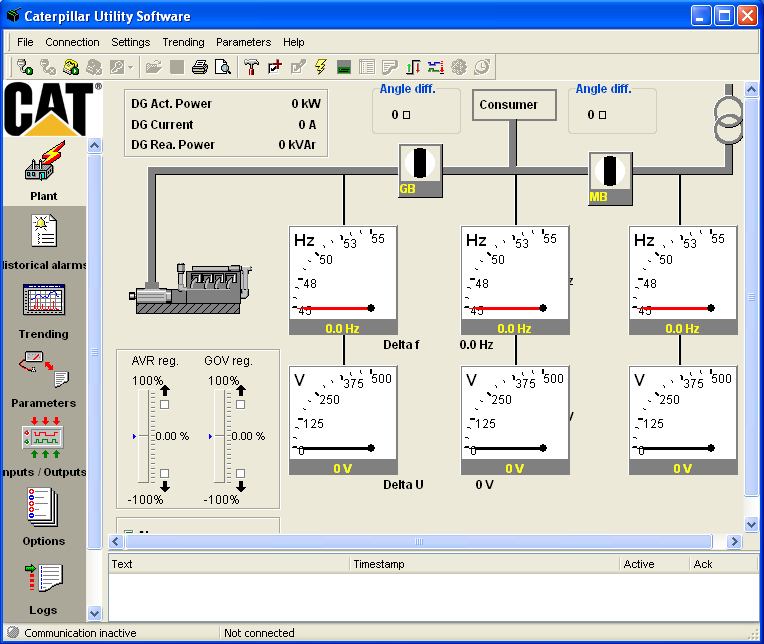Click the blue-green signal arrows toolbar icon

coord(436,67)
